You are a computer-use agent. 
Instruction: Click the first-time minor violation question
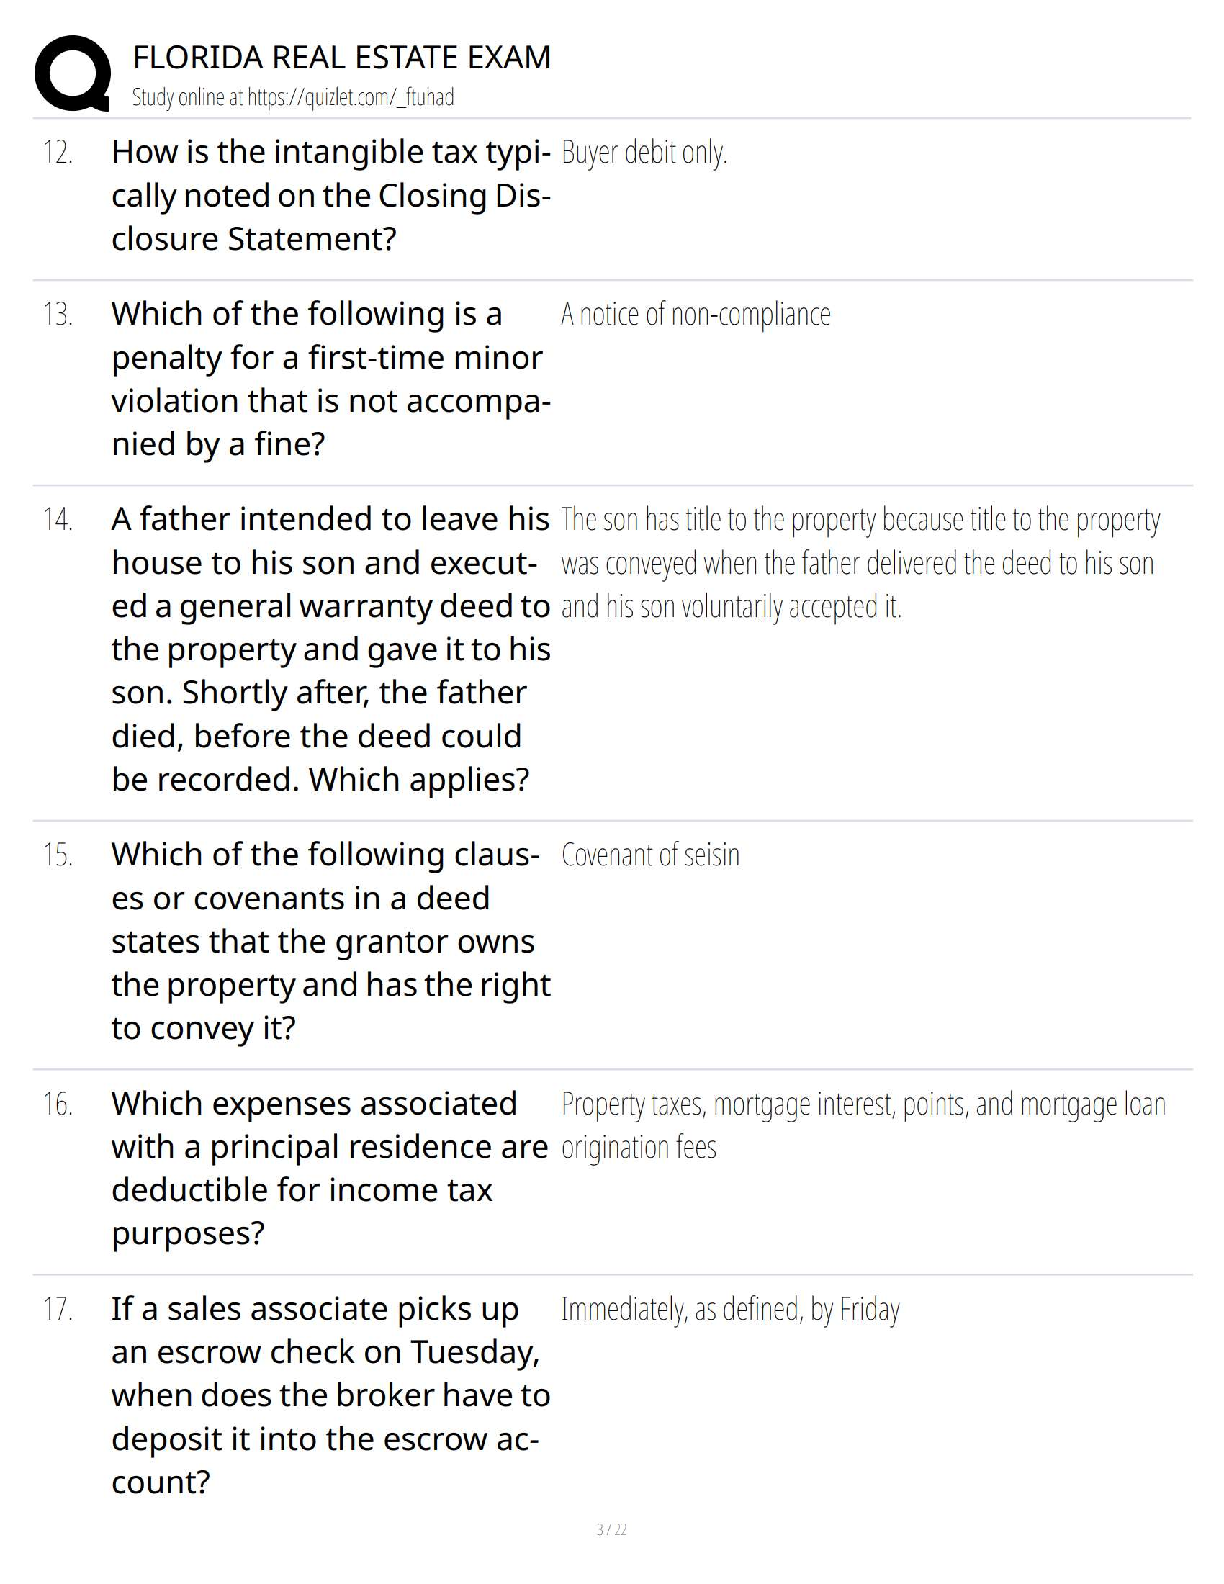[331, 379]
